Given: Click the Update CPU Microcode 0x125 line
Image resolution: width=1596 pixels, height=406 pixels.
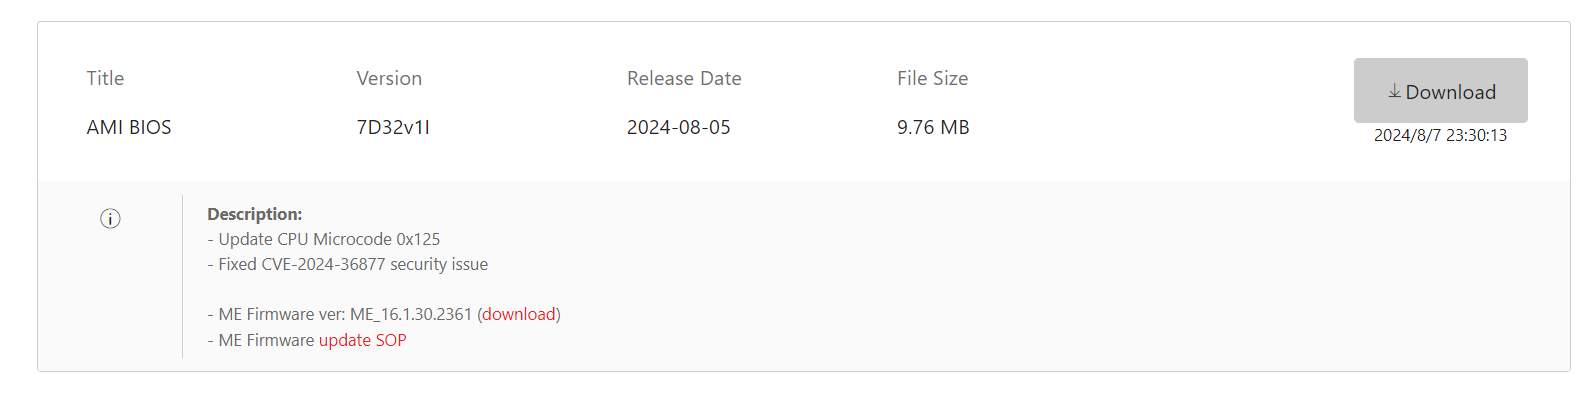Looking at the screenshot, I should click(324, 239).
